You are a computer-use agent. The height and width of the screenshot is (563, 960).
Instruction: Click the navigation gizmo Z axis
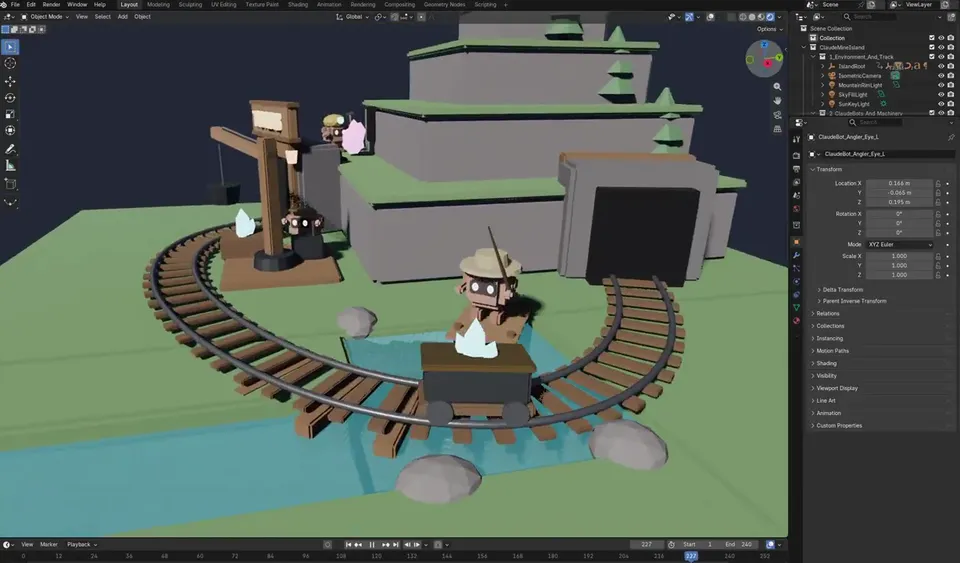[x=764, y=45]
